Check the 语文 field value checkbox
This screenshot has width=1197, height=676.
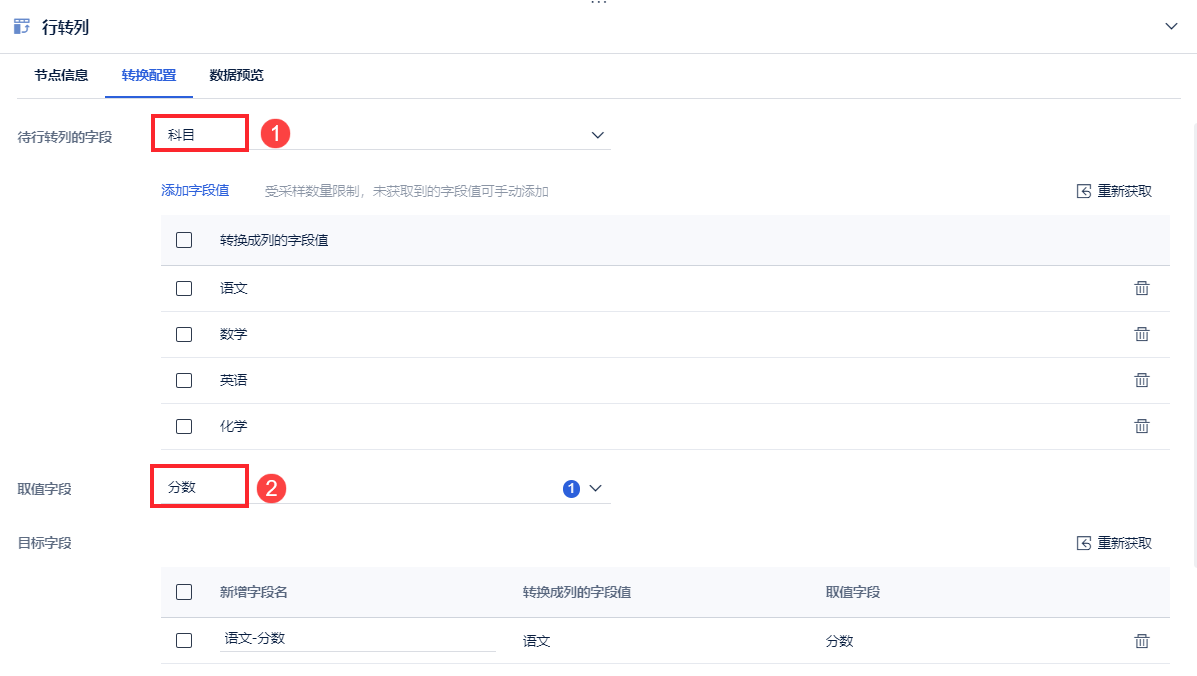(x=184, y=288)
